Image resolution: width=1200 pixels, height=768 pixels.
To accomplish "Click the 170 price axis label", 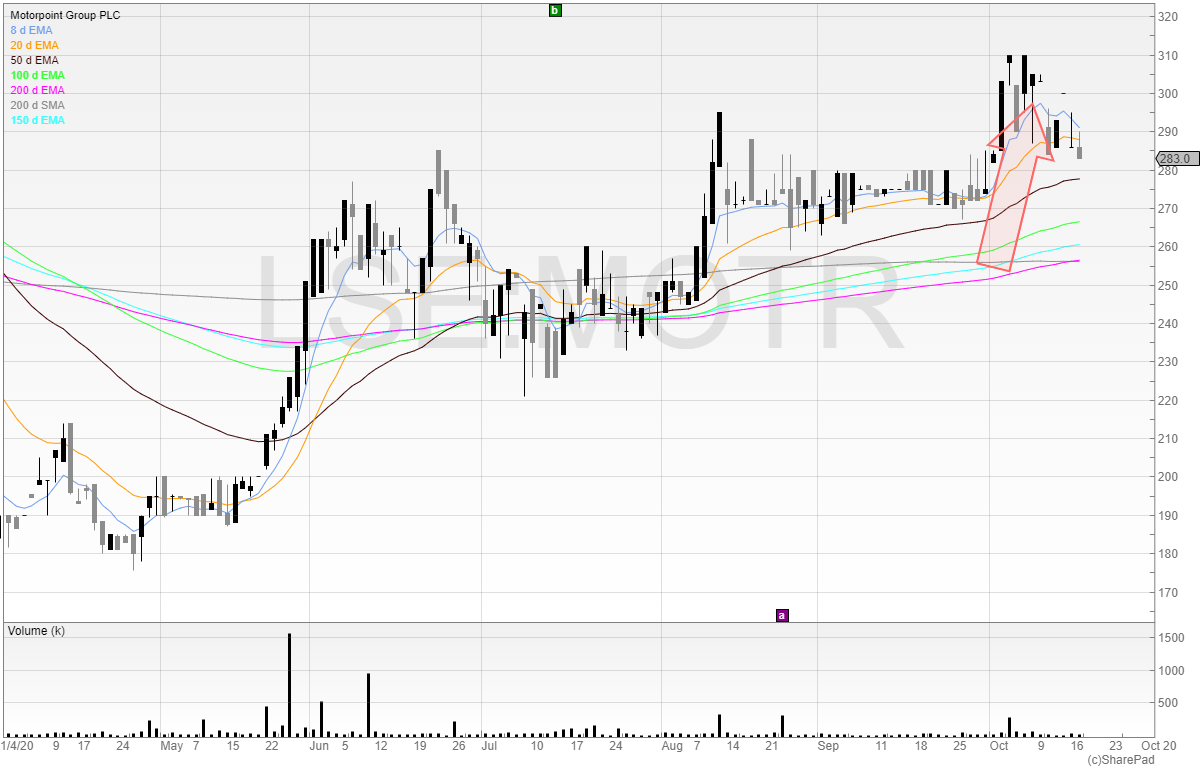I will click(x=1168, y=592).
